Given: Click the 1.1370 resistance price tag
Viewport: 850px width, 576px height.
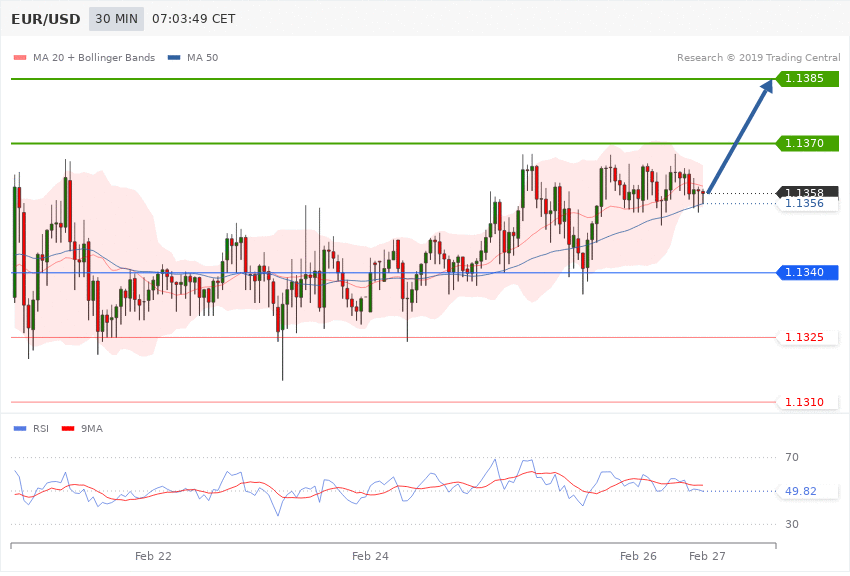Looking at the screenshot, I should 808,143.
